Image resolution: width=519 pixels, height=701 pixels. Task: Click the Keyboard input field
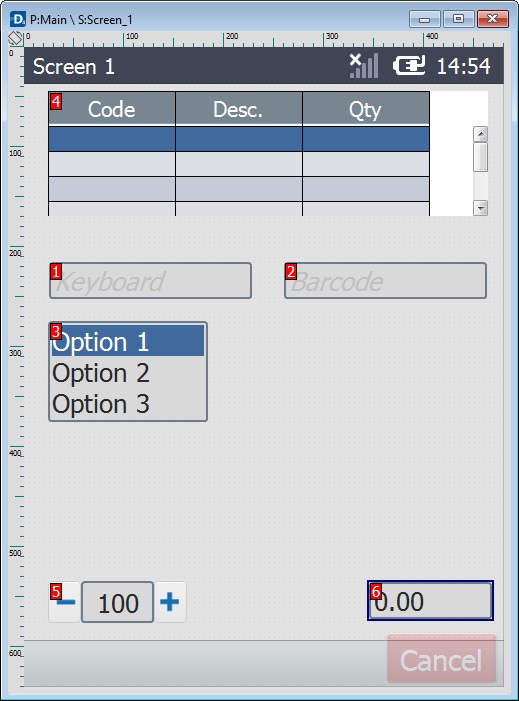(150, 281)
